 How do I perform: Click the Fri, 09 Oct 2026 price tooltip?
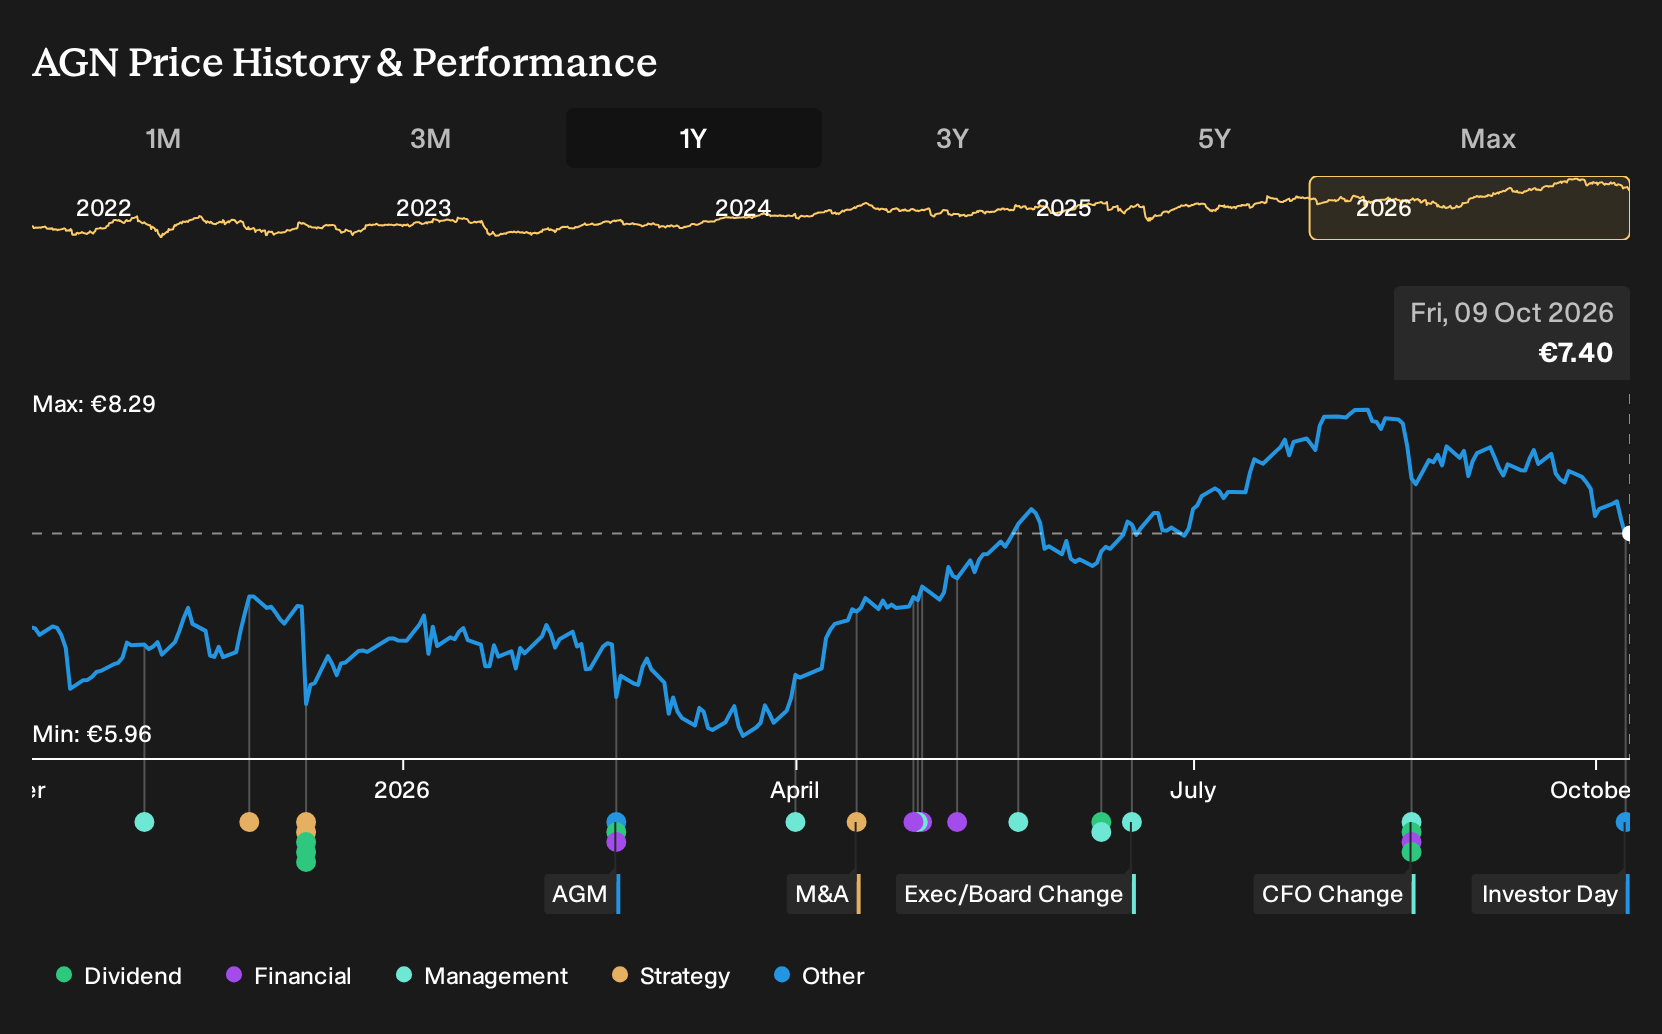[x=1512, y=333]
